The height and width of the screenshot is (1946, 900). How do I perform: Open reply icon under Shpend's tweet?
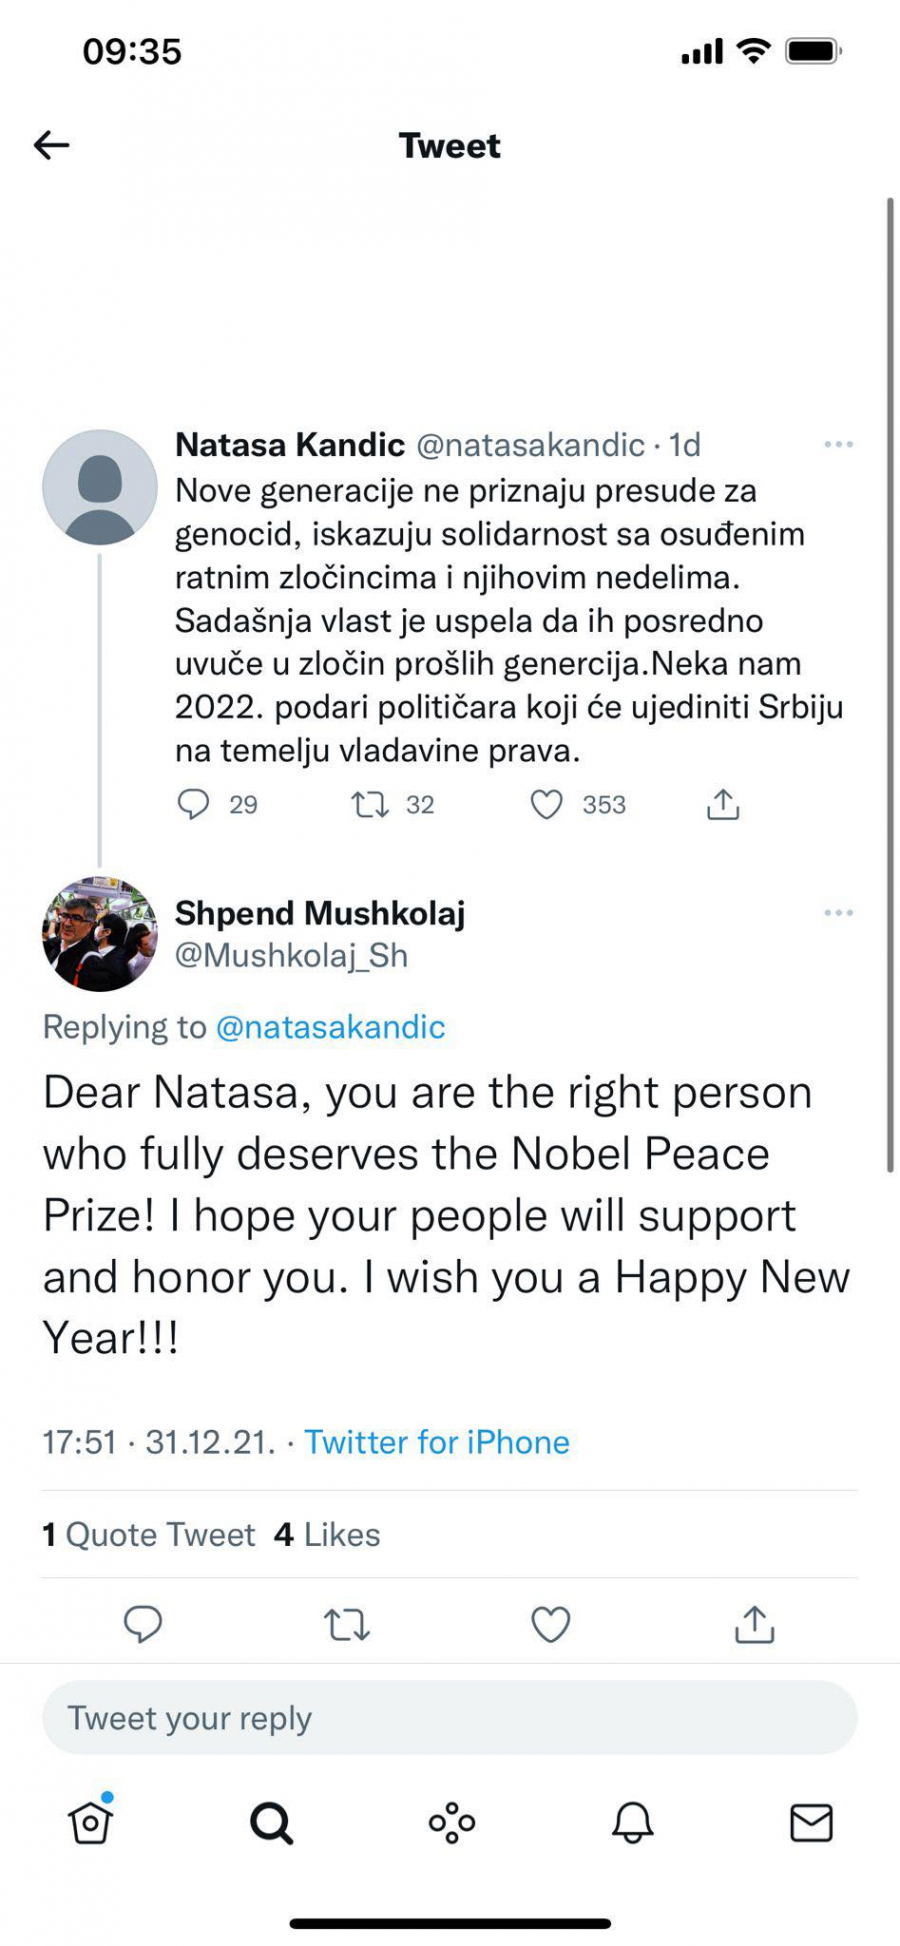(143, 1625)
